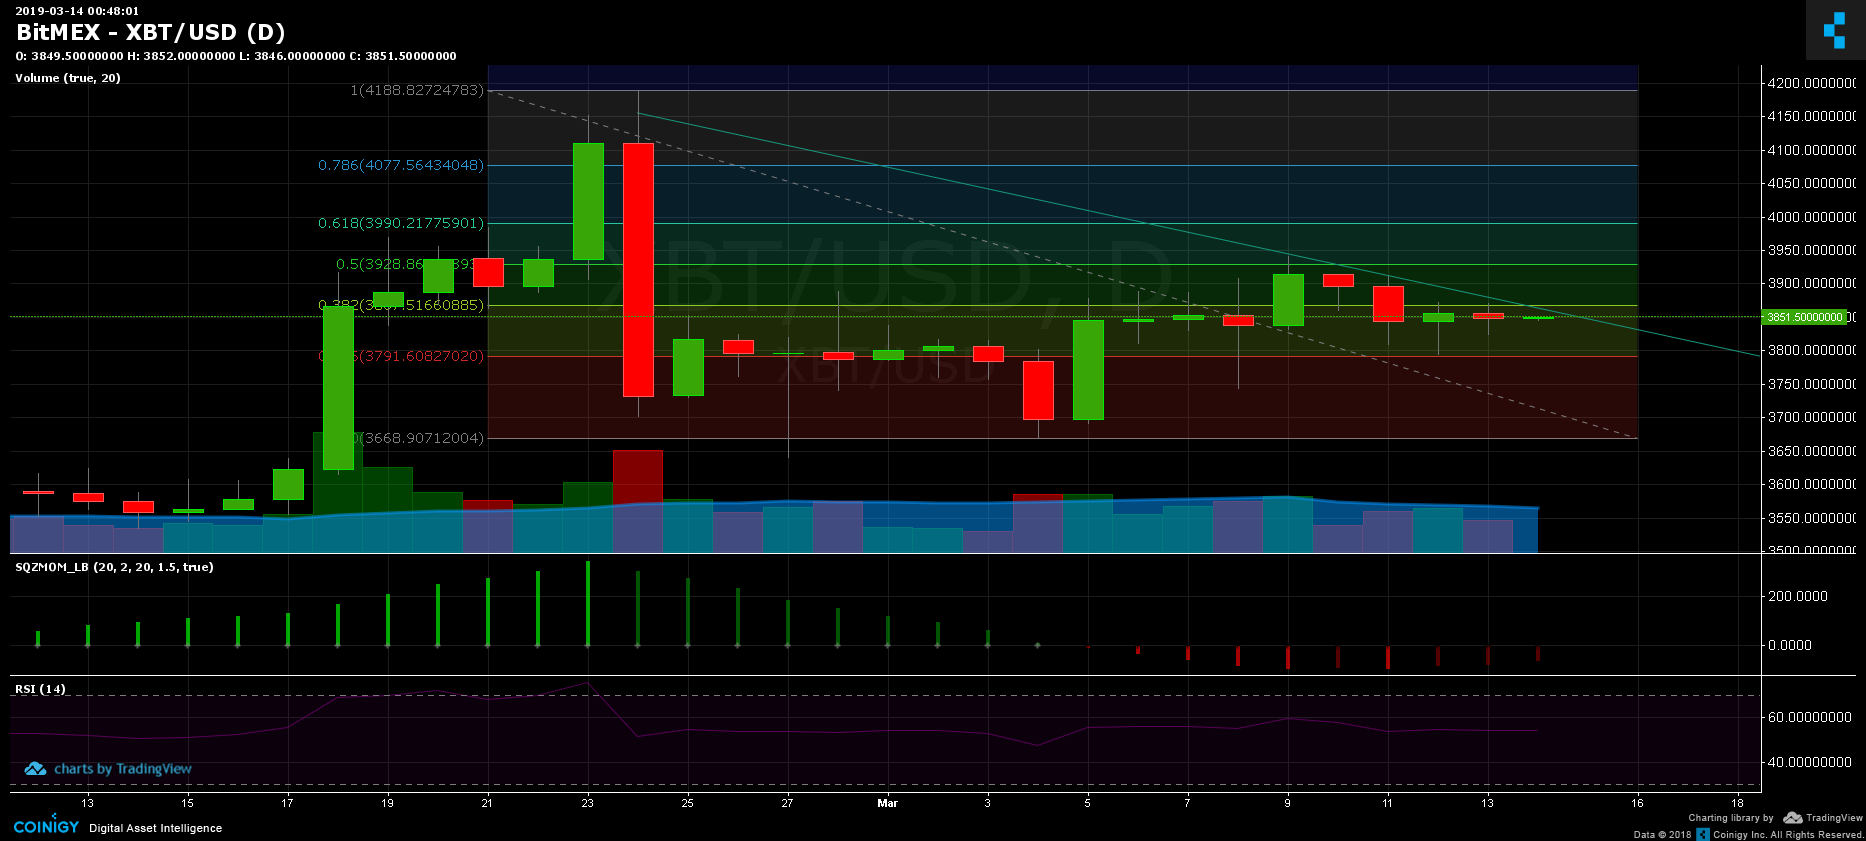Click the 'Coinigy Inc. All Rights Reserved' text
1866x841 pixels.
(1788, 834)
